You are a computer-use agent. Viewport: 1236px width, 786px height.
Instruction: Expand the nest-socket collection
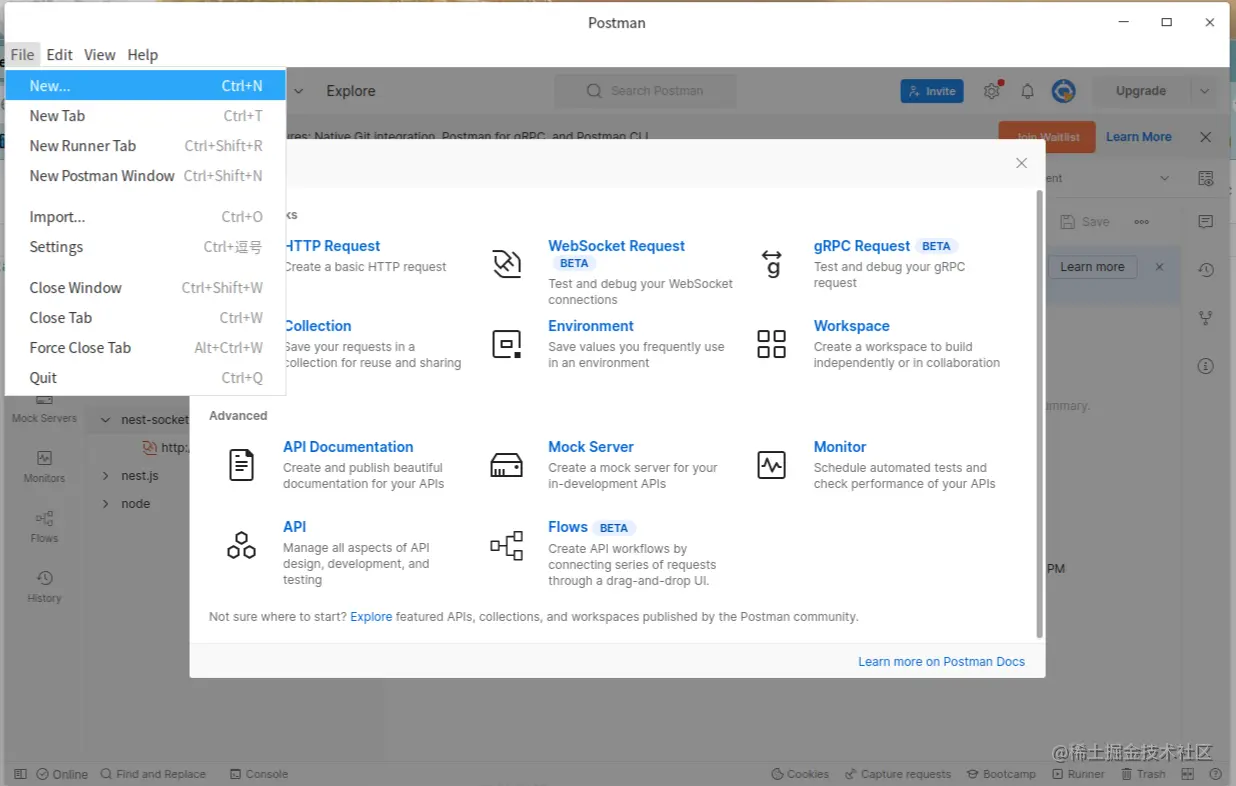[x=105, y=420]
